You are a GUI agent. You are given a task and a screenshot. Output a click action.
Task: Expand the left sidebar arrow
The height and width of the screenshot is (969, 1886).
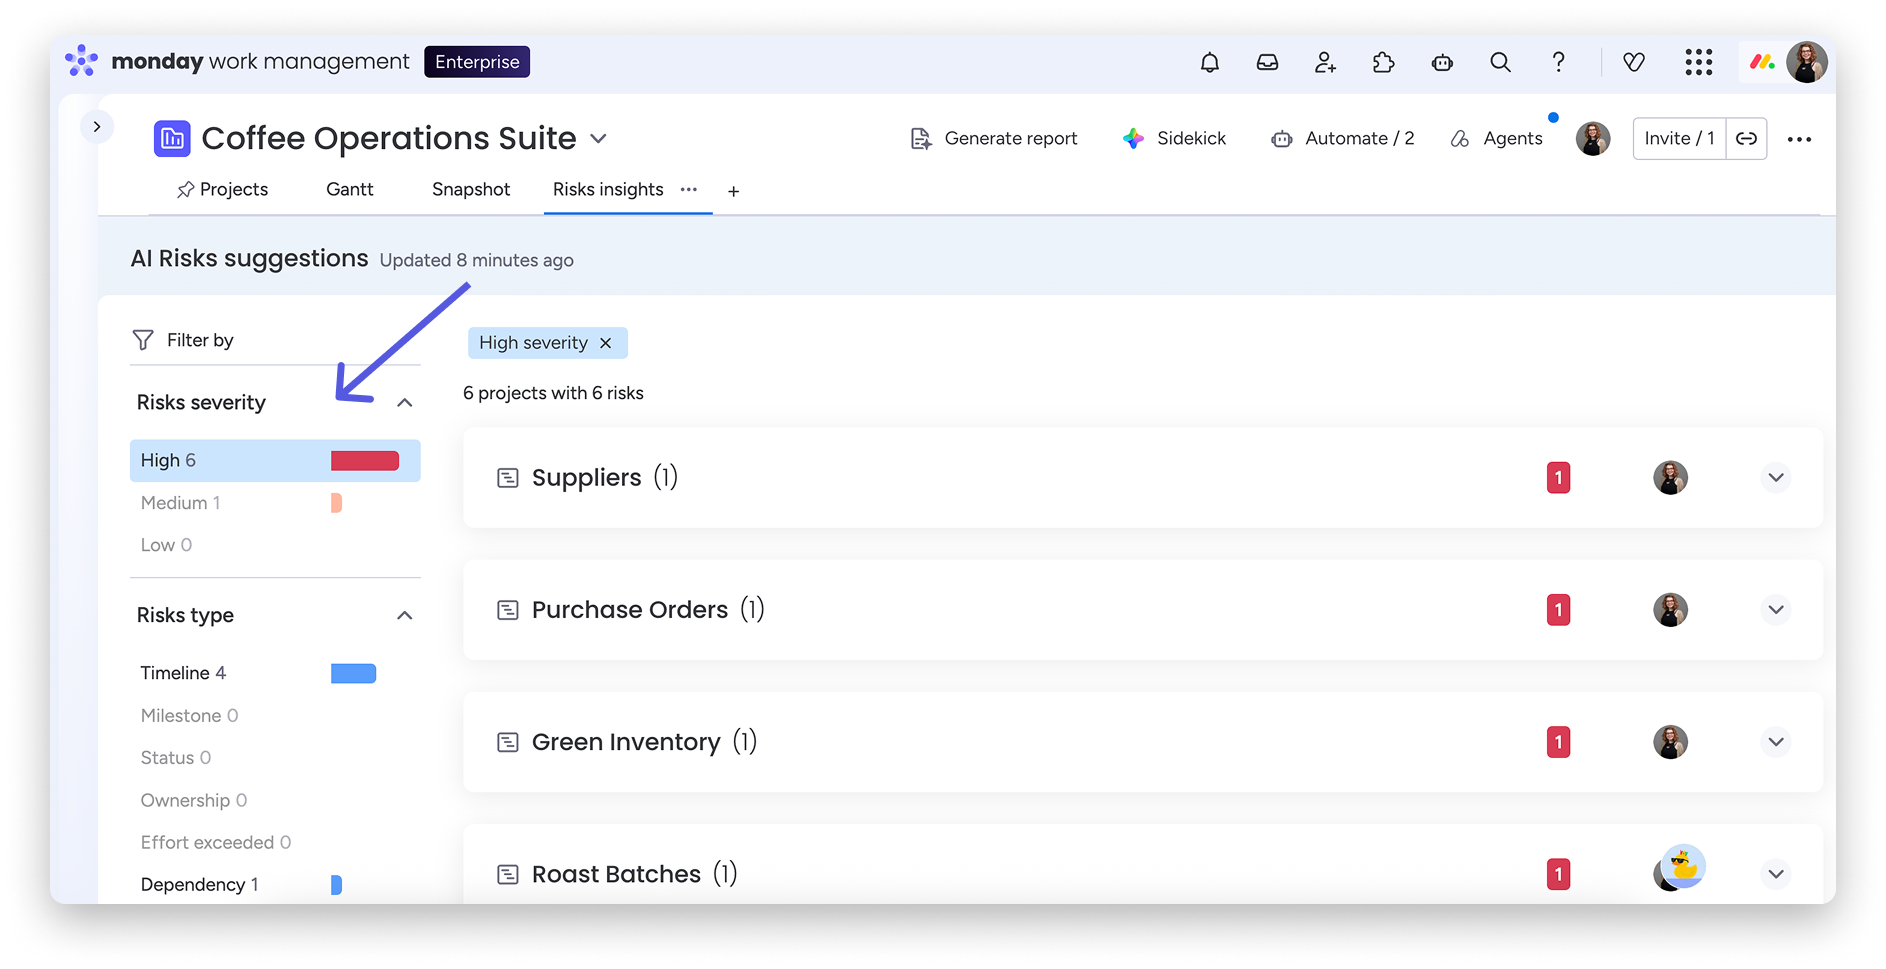(97, 127)
